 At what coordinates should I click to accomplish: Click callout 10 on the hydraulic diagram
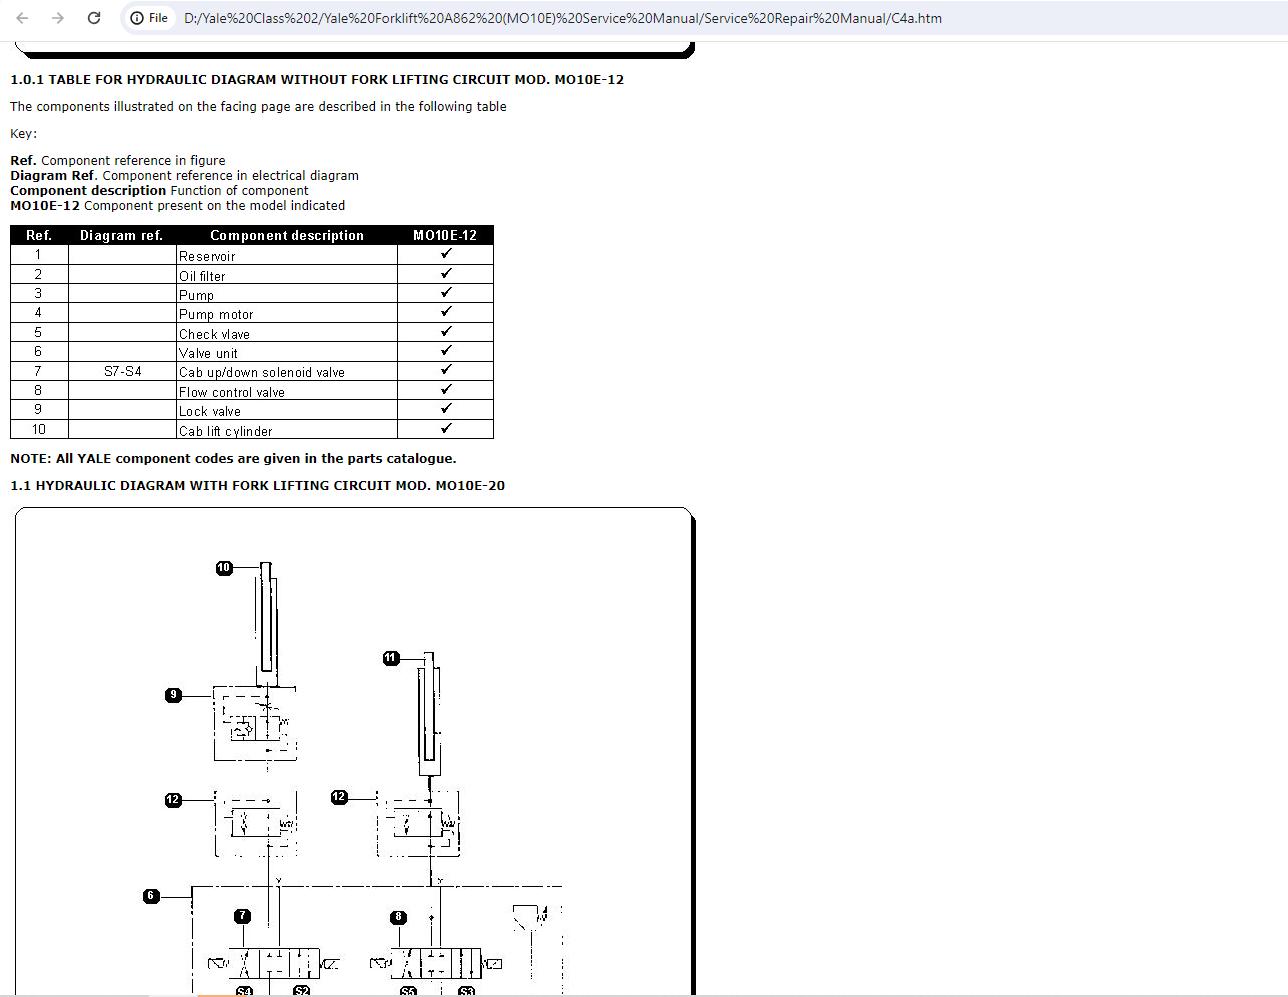point(224,568)
